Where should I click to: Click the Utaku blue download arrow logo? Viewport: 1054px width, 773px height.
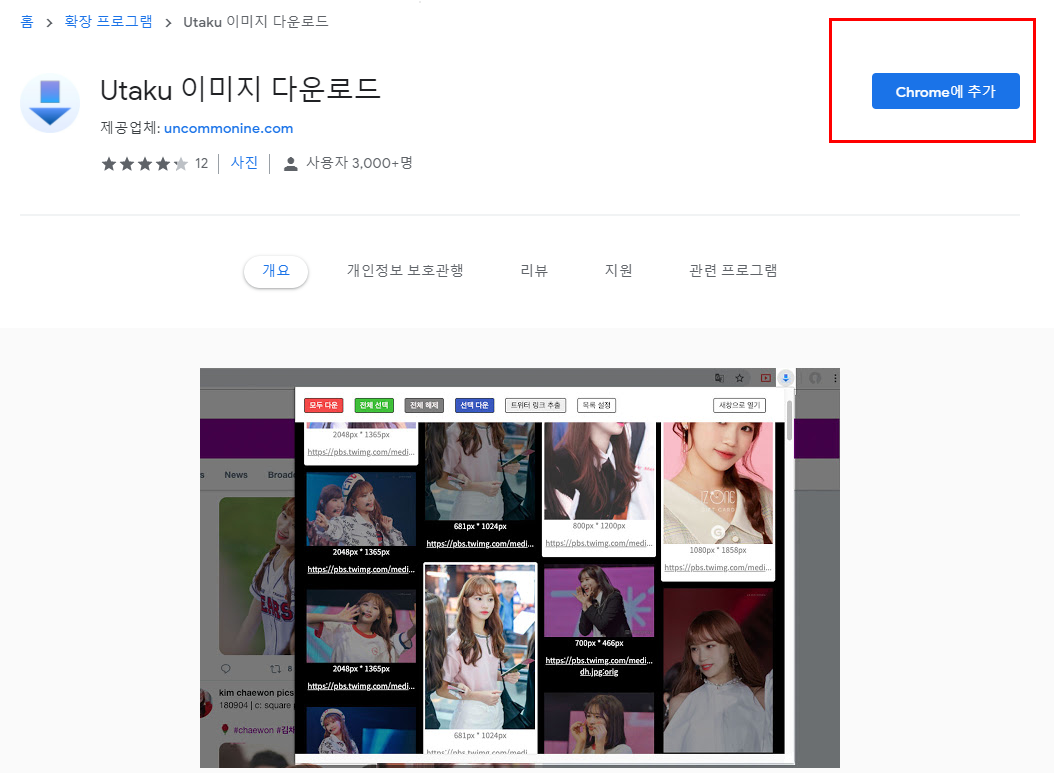(x=50, y=104)
